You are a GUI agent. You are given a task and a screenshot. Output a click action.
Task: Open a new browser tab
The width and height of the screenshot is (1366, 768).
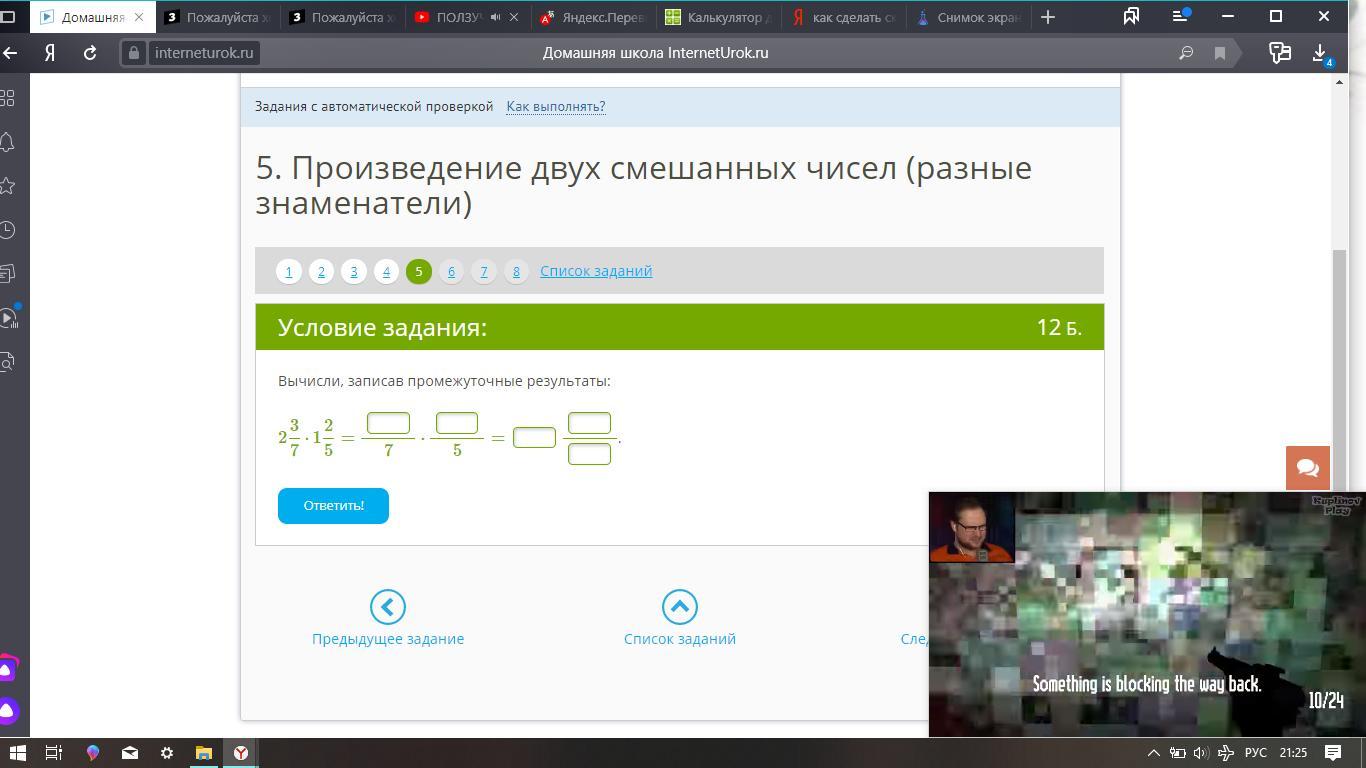1048,17
